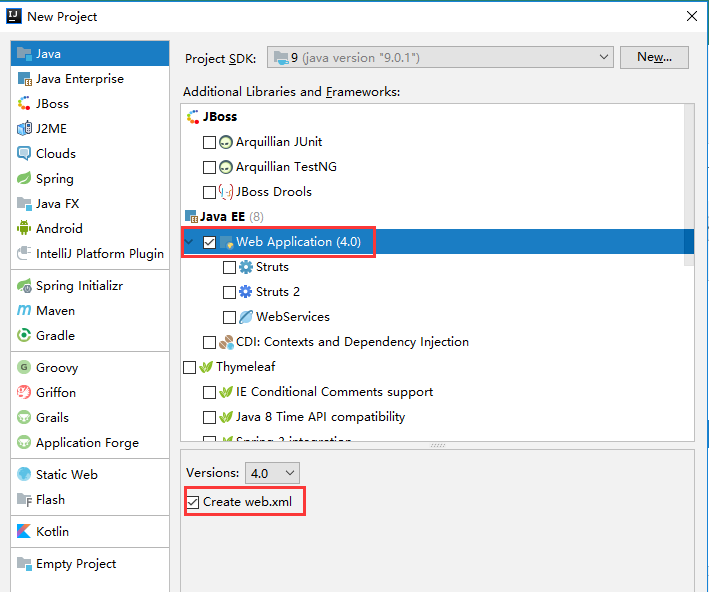Screen dimensions: 709x592
Task: Enable CDI Contexts and Dependency Injection checkbox
Action: pos(209,342)
